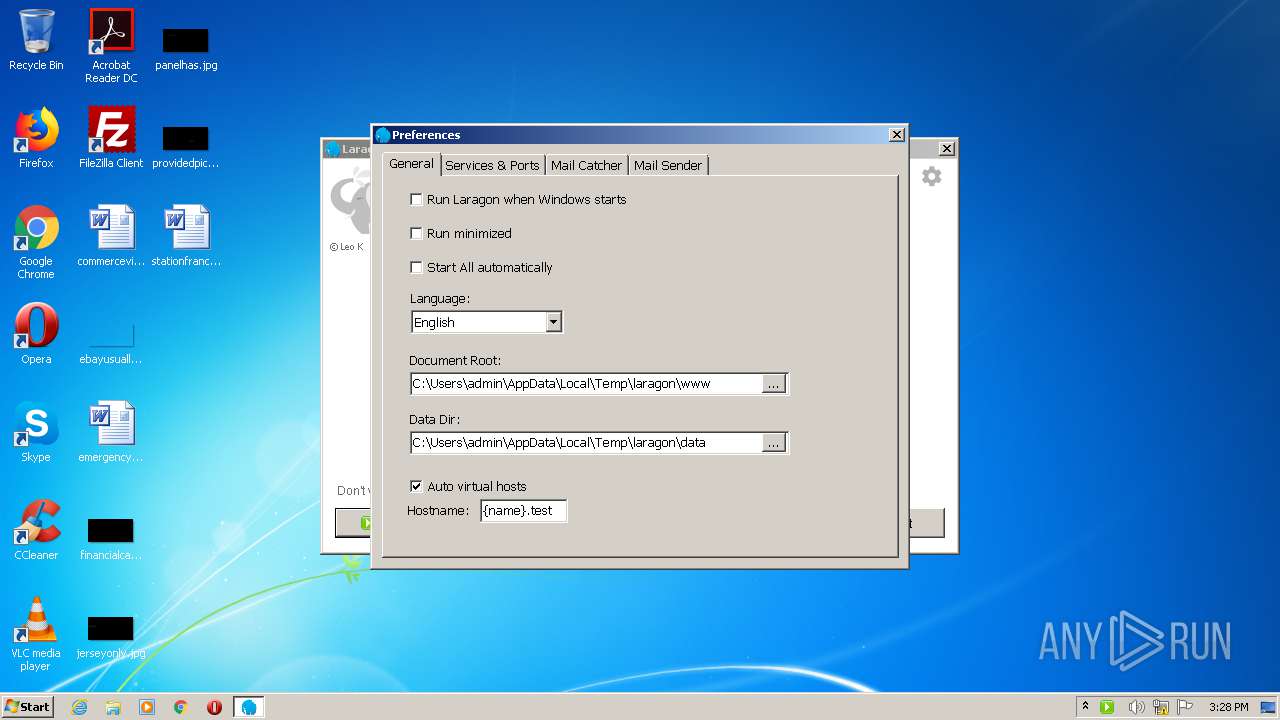This screenshot has height=720, width=1280.
Task: Open the Action Center flag icon
Action: [x=1185, y=707]
